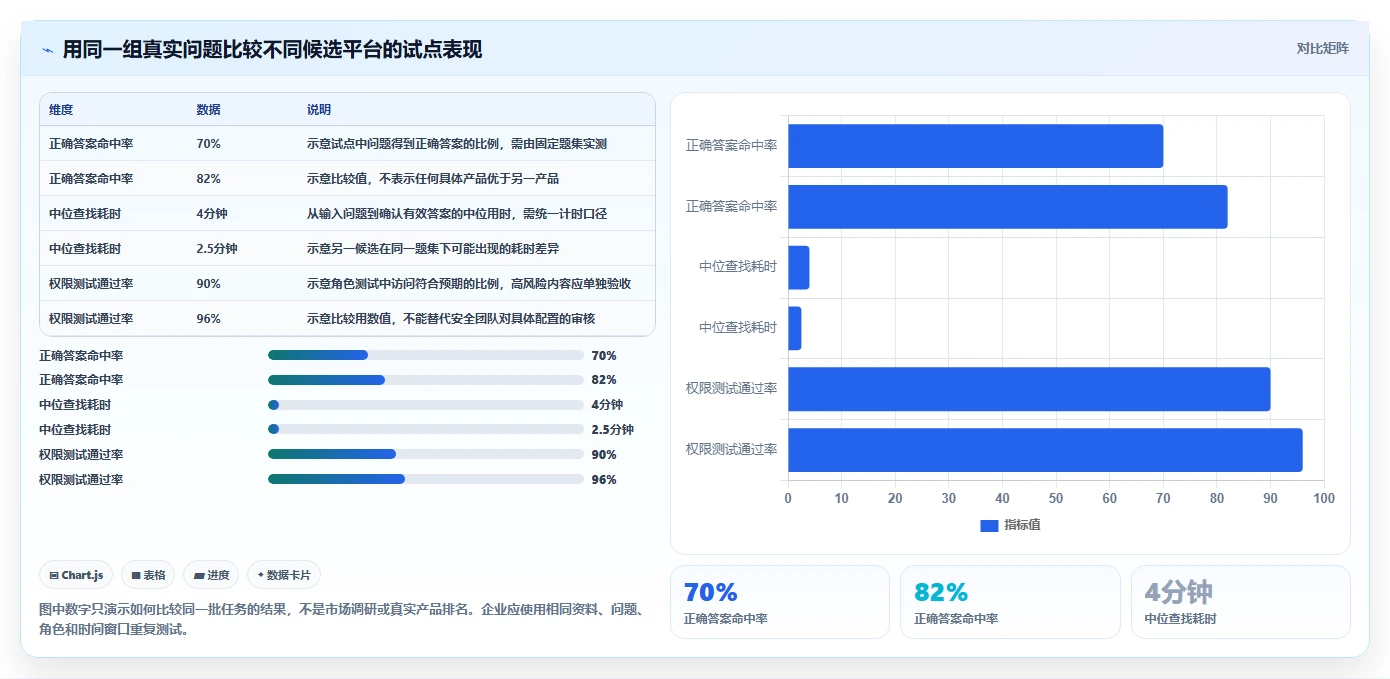Open the 4分钟 中位查找耗时 stat card
Image resolution: width=1390 pixels, height=679 pixels.
click(1241, 602)
